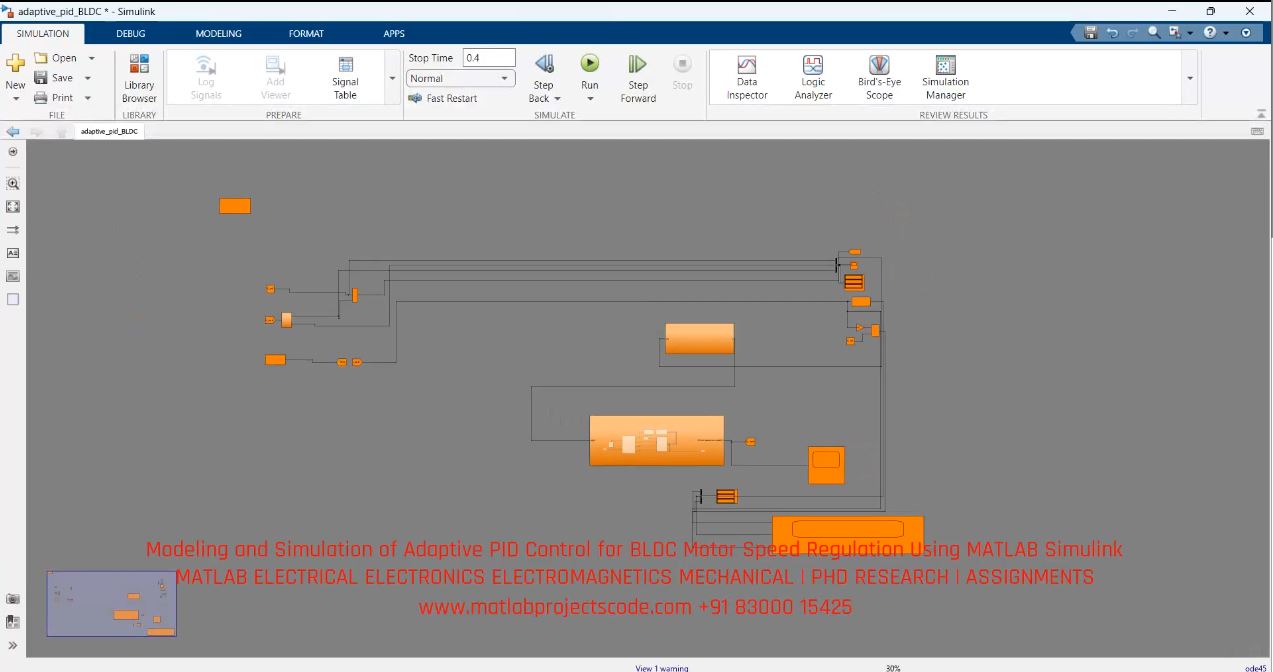Open the Library Browser
Viewport: 1273px width, 672px height.
[138, 75]
